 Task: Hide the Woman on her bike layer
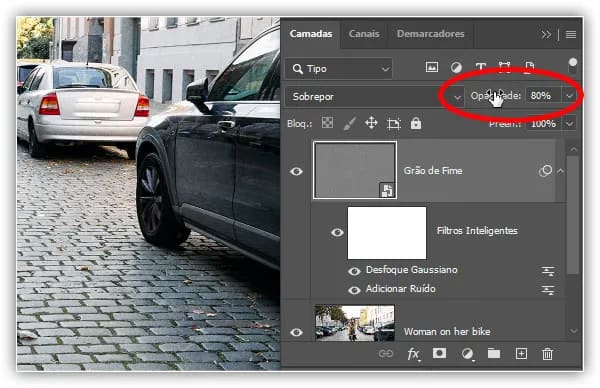296,333
